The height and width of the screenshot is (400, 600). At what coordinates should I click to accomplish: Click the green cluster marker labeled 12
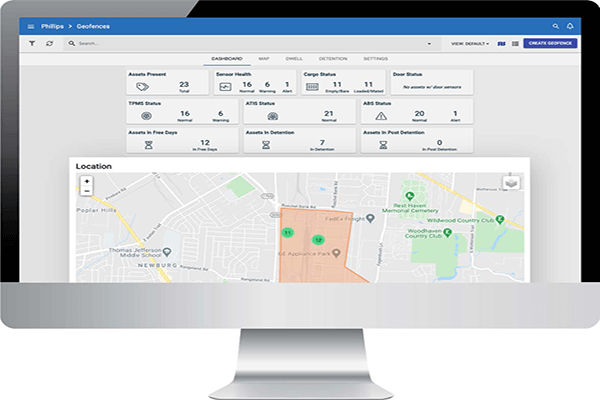pos(318,240)
